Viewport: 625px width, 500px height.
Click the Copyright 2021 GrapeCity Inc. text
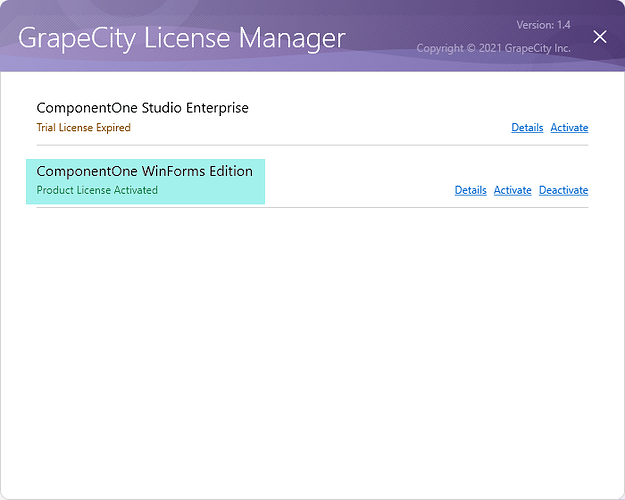tap(493, 49)
